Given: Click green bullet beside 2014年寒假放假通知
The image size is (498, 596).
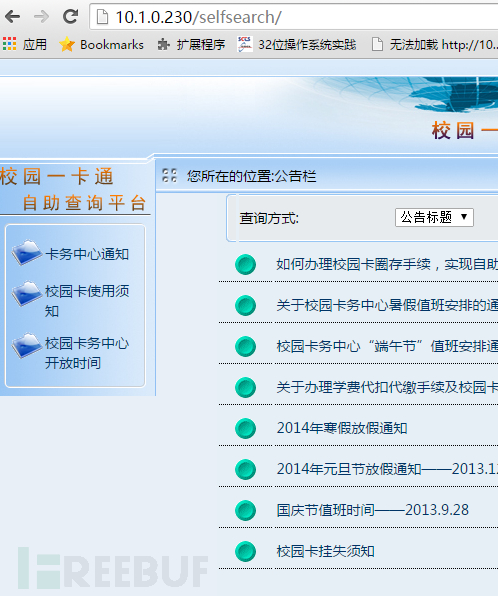Looking at the screenshot, I should click(246, 428).
